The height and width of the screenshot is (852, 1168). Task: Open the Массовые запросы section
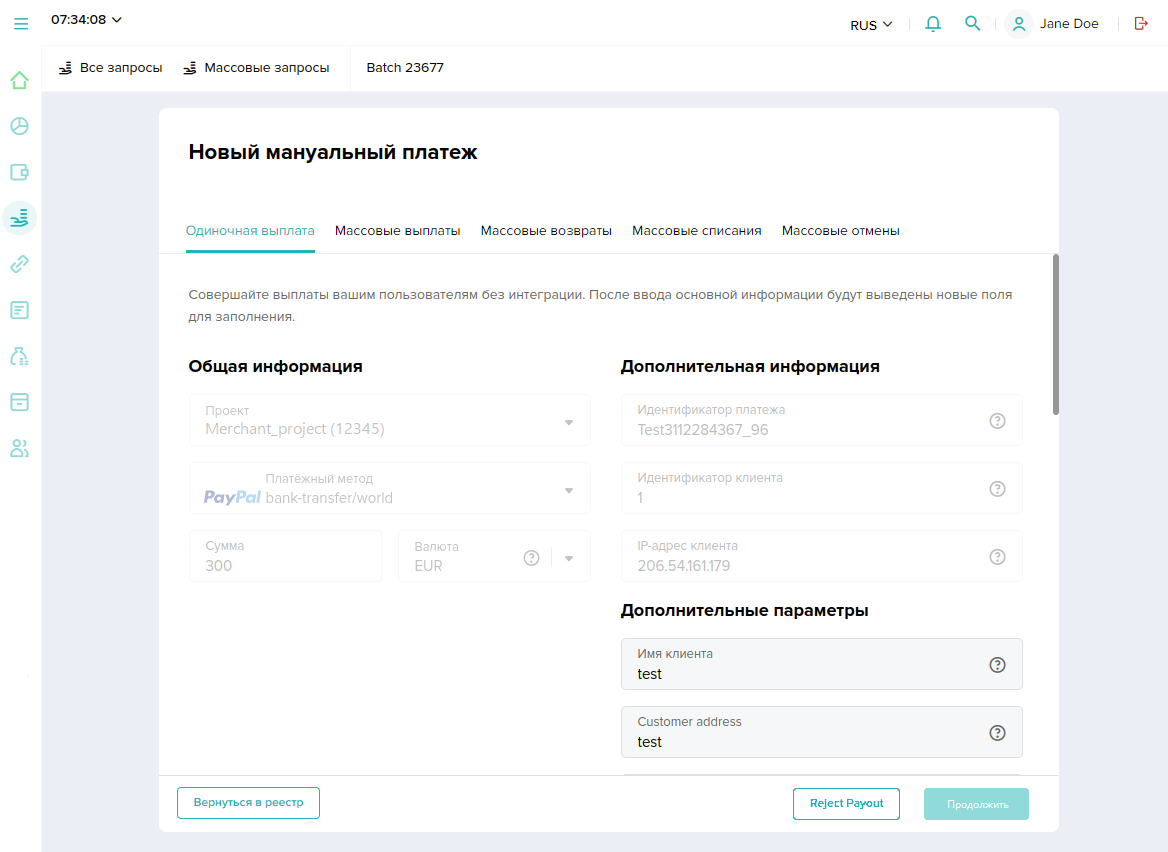pyautogui.click(x=257, y=68)
